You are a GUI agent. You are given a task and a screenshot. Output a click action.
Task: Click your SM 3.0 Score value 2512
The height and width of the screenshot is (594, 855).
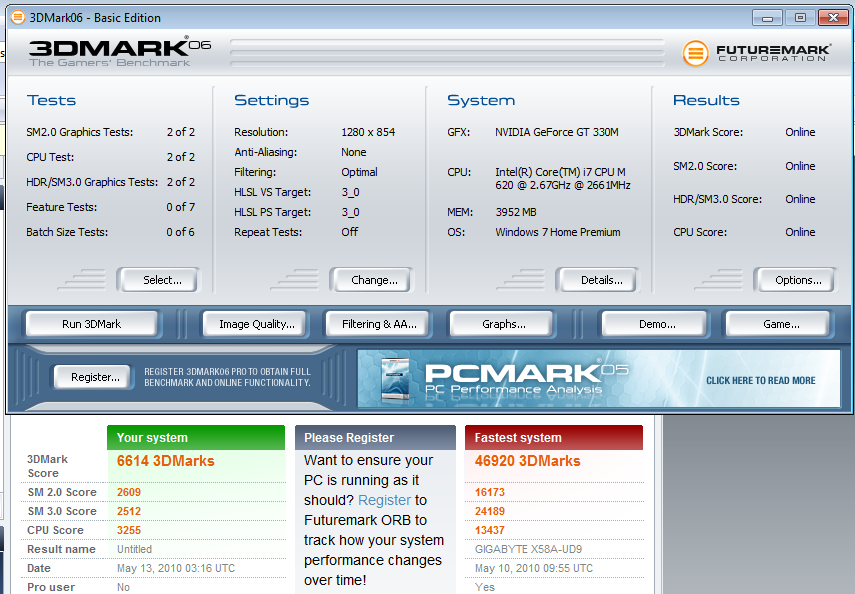point(129,511)
